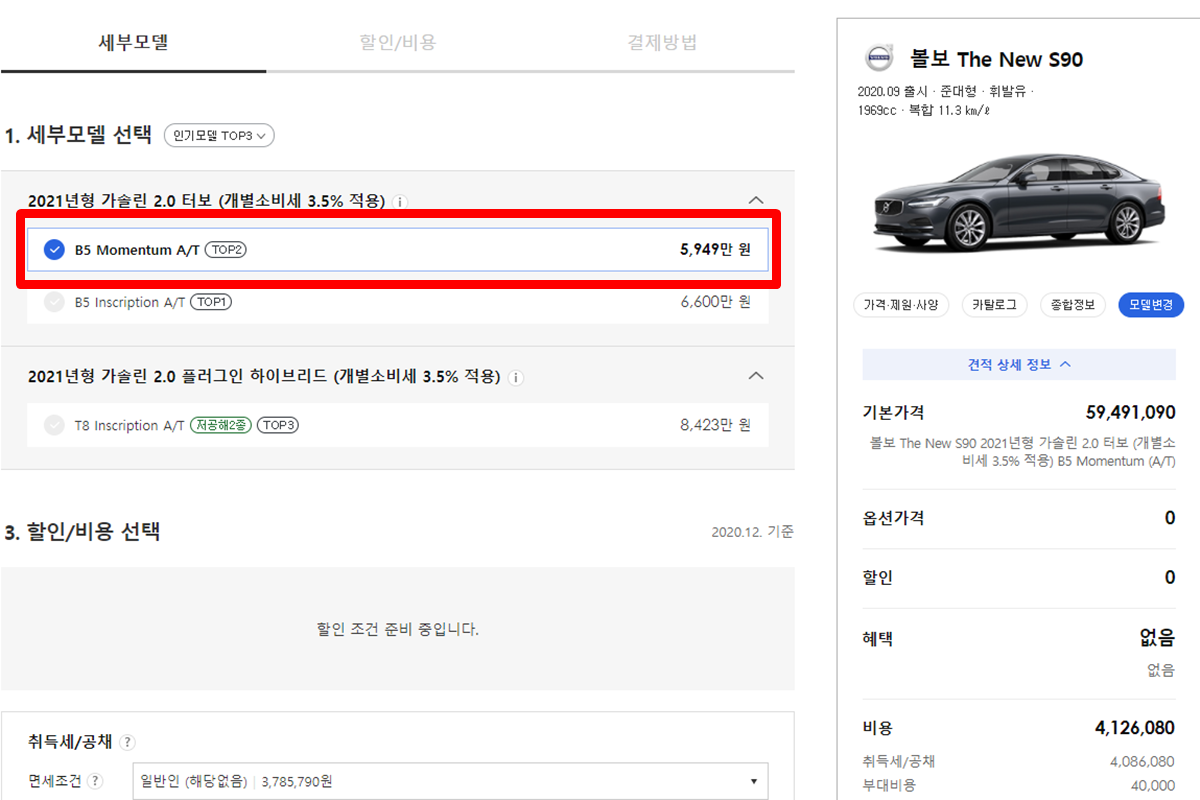Open info icon beside 가솔린 2.0 터보 heading
The height and width of the screenshot is (800, 1200).
click(400, 202)
